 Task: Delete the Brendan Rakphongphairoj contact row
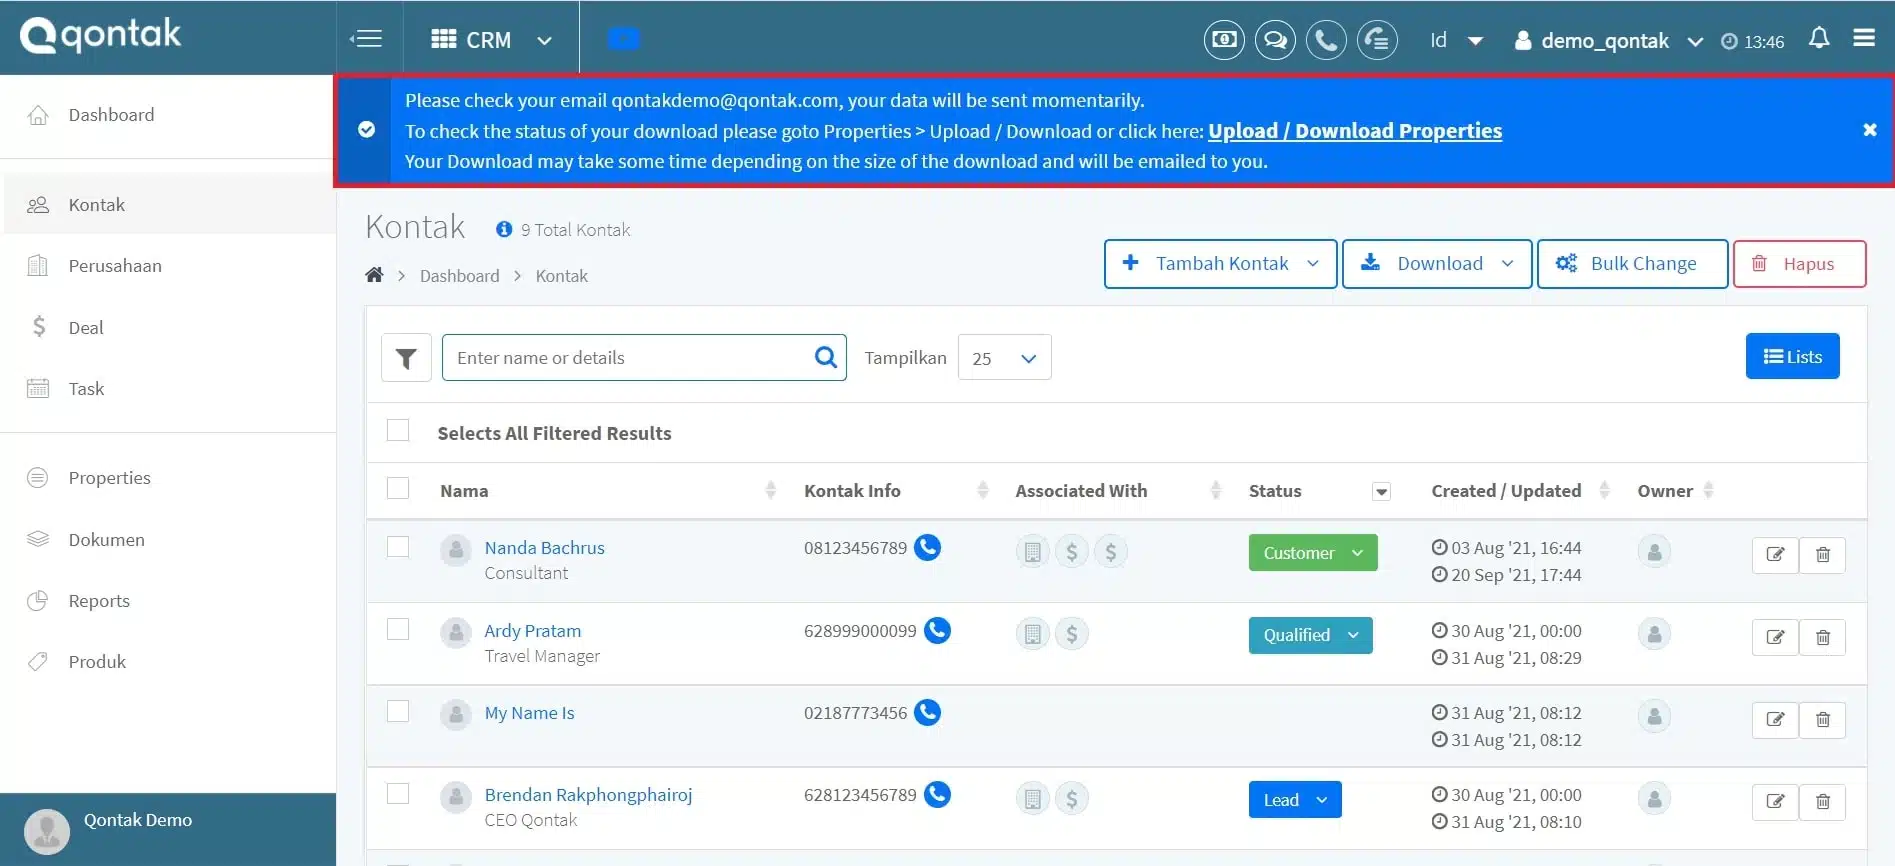coord(1822,801)
